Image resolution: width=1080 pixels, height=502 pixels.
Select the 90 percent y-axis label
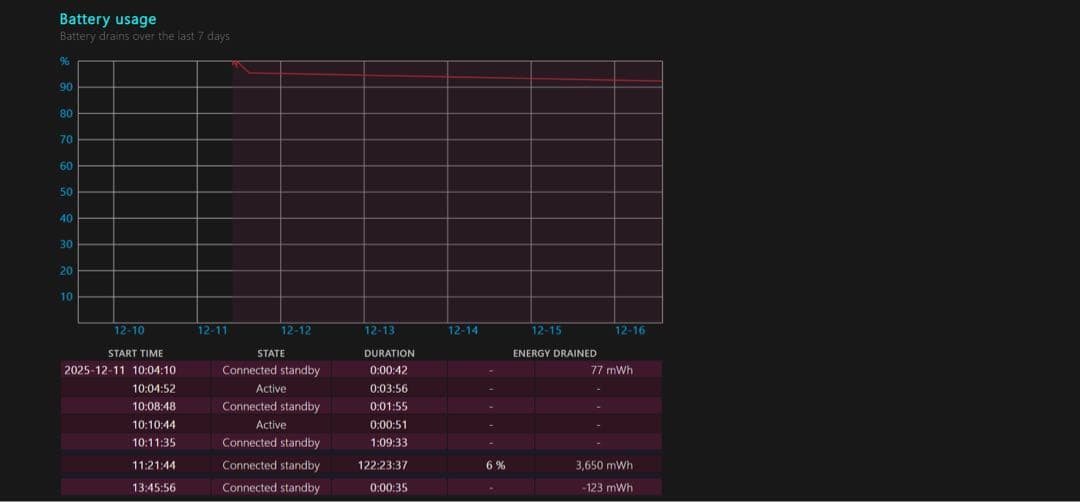click(x=66, y=88)
